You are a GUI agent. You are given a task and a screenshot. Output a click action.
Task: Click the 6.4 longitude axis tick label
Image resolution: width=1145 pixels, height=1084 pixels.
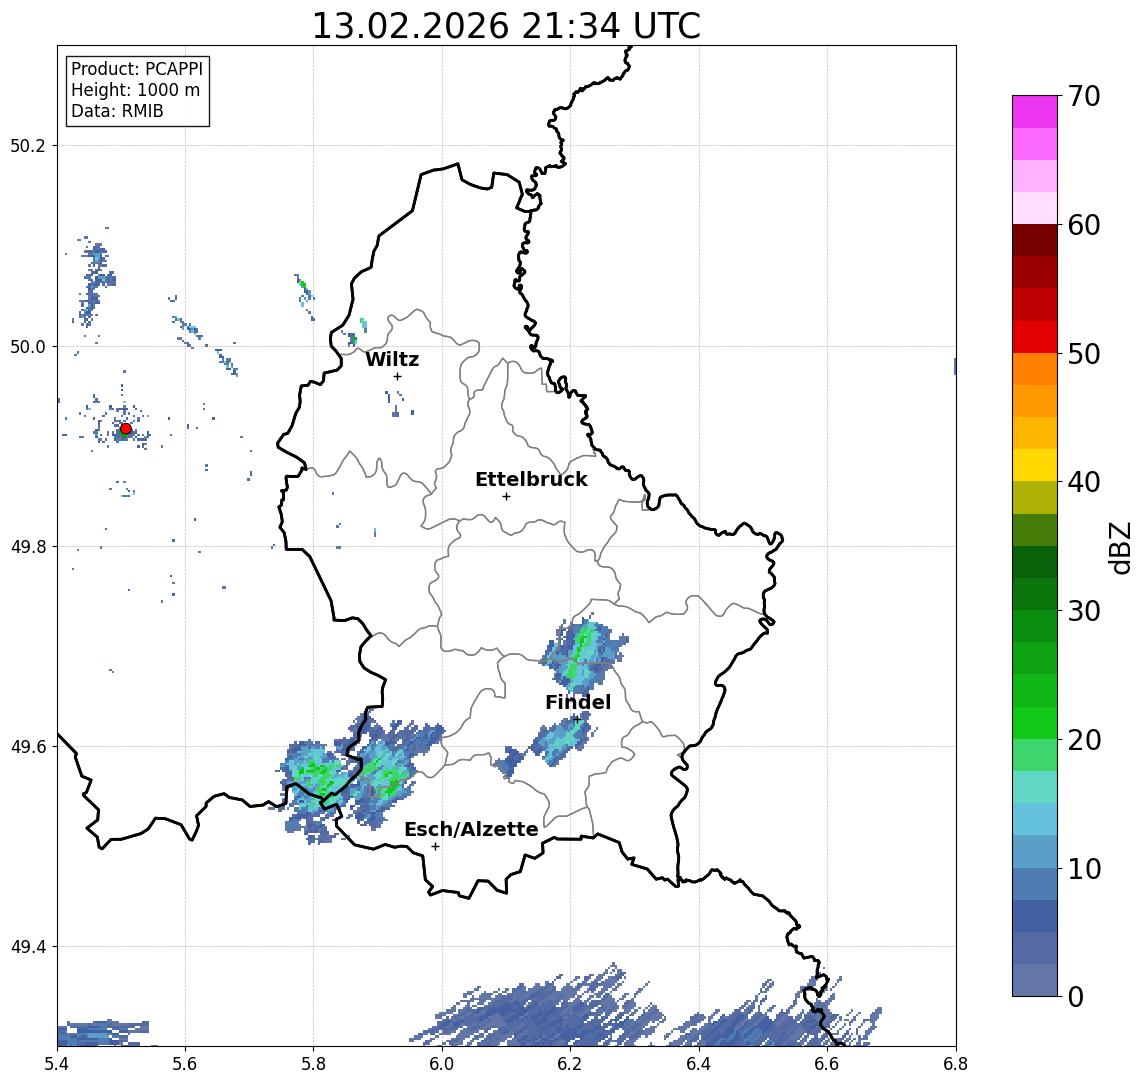click(699, 1064)
